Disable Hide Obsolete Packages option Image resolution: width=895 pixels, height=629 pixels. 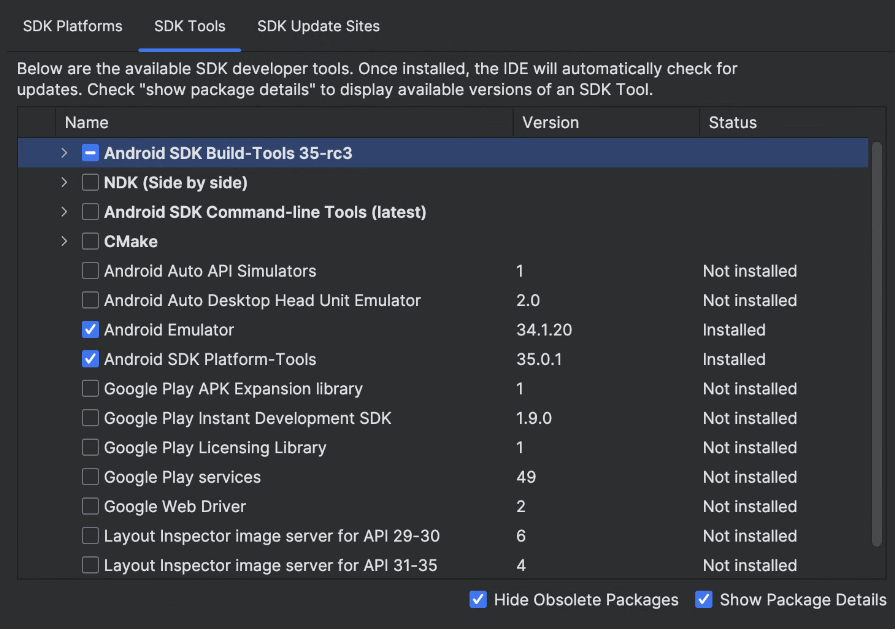479,600
